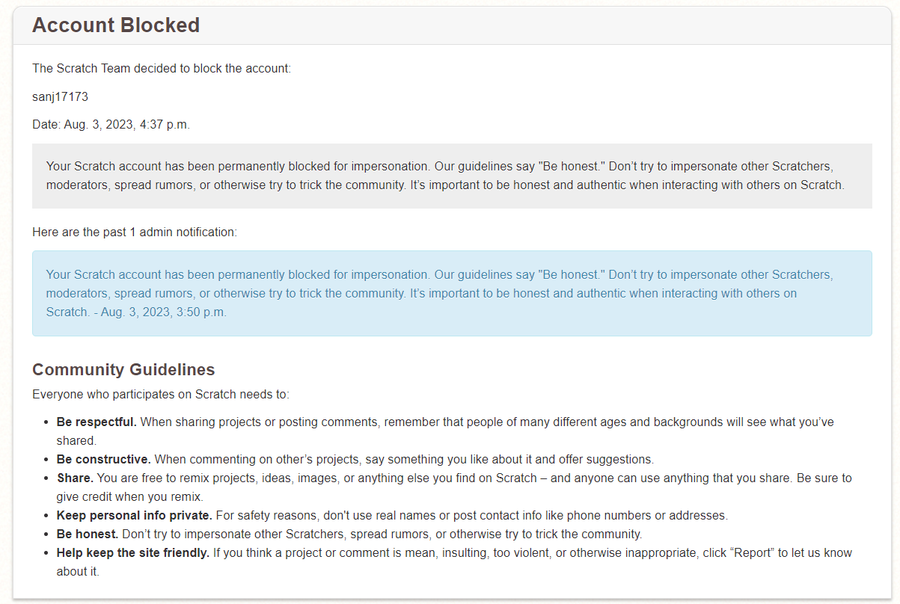Viewport: 900px width, 604px height.
Task: Click bold "Keep personal info private." label
Action: [x=134, y=515]
